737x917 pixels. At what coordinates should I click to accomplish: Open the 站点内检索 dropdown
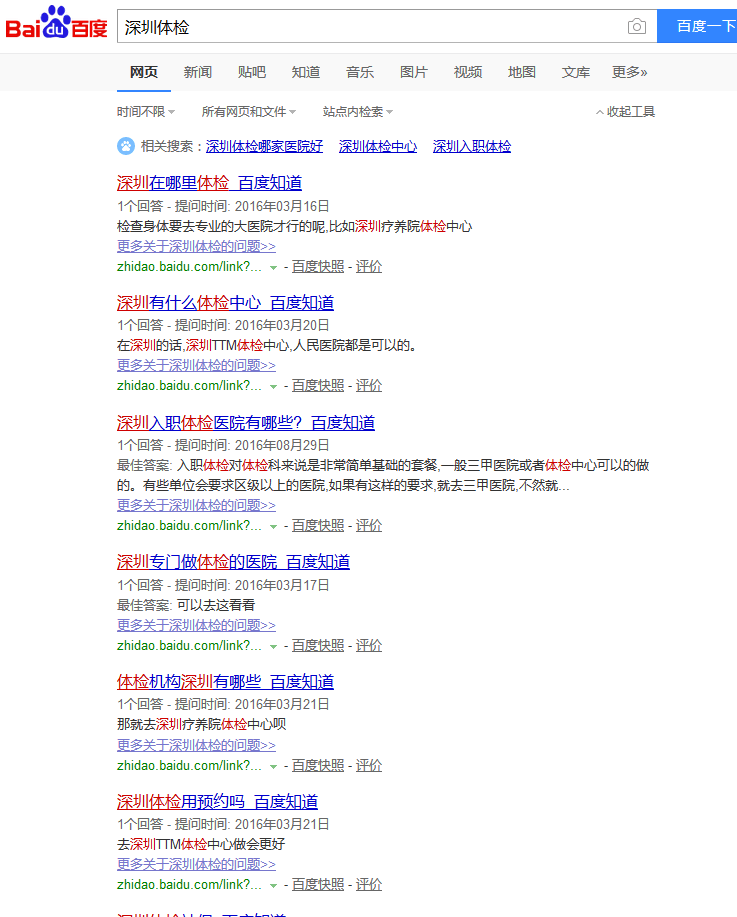(357, 112)
